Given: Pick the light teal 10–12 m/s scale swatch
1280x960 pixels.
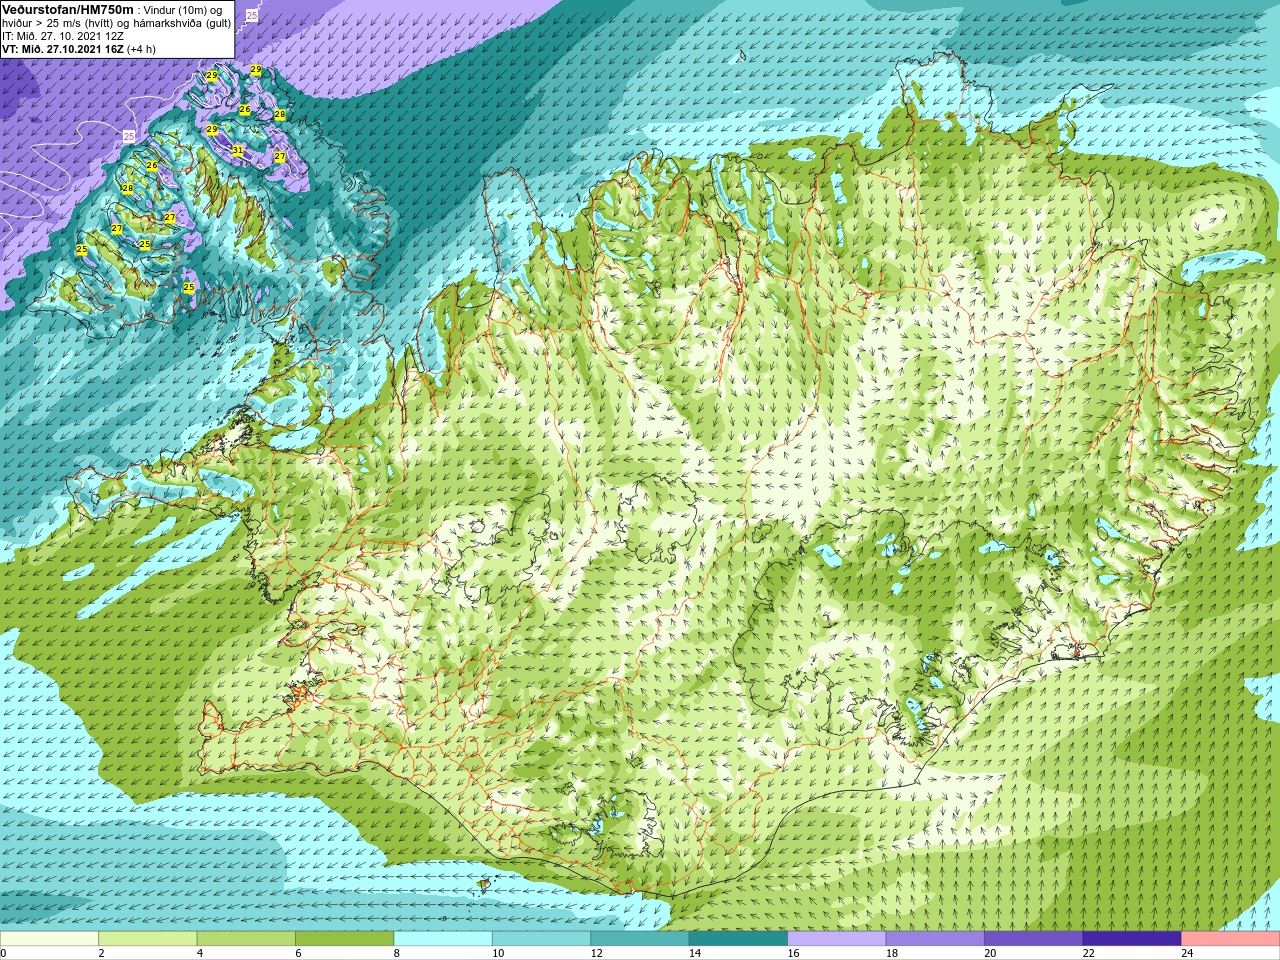Looking at the screenshot, I should pyautogui.click(x=541, y=939).
